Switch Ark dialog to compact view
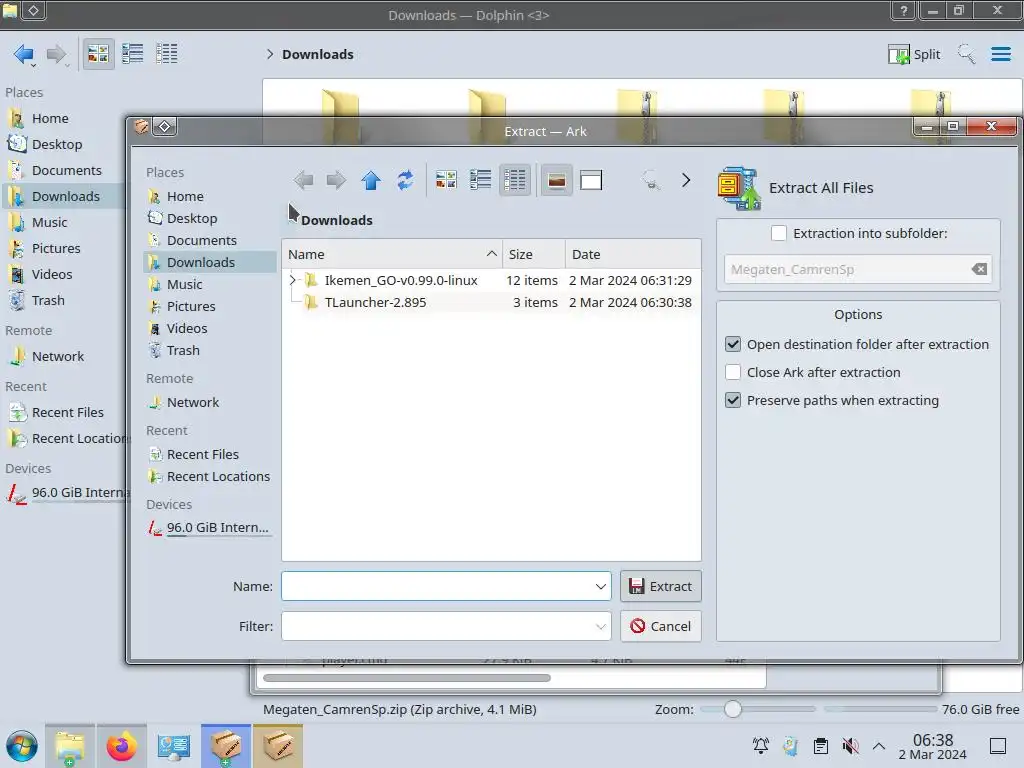The width and height of the screenshot is (1024, 768). (x=481, y=180)
